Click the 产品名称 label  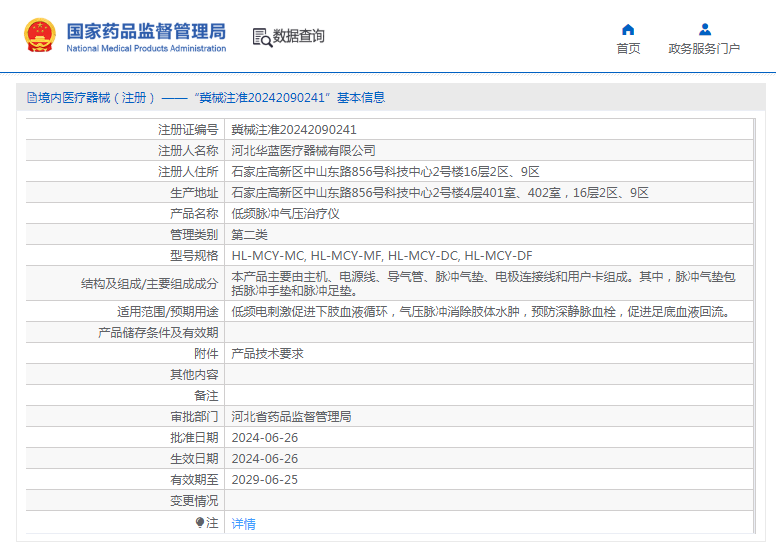[194, 214]
